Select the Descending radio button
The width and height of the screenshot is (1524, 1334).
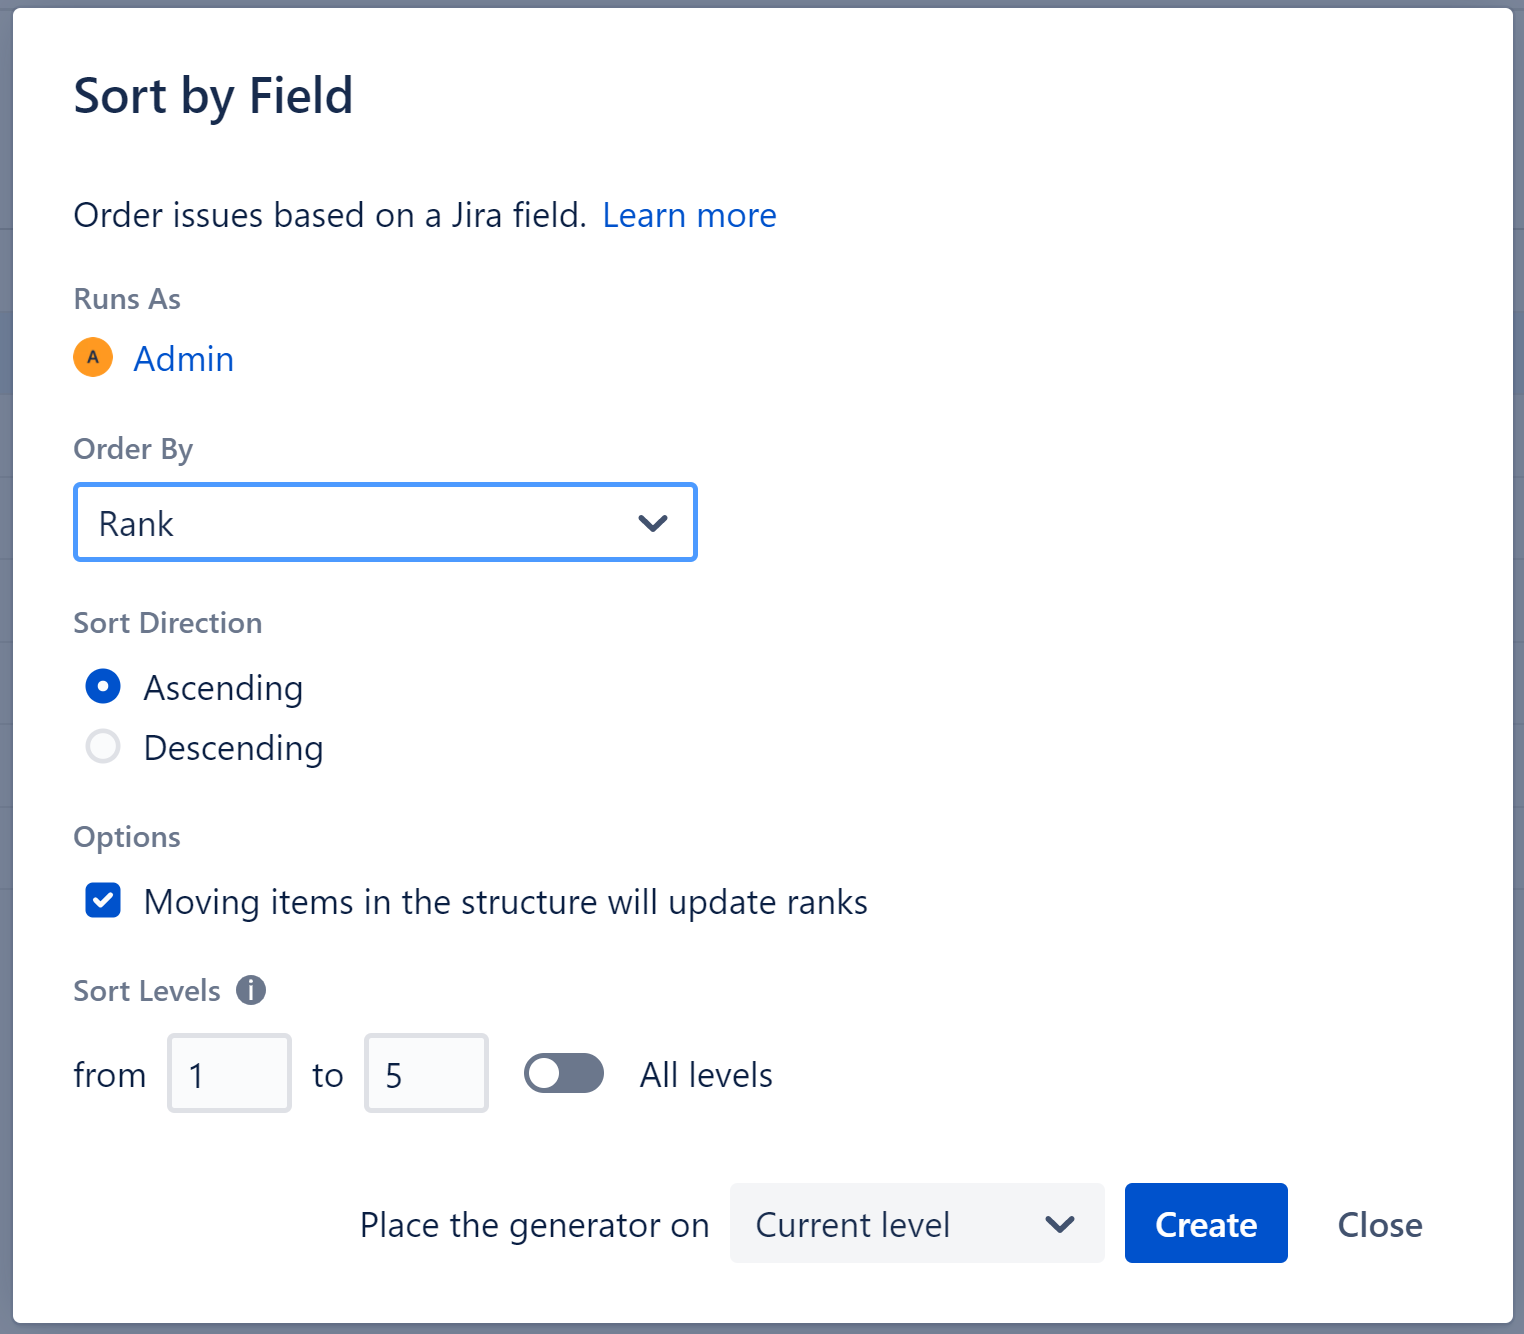103,747
